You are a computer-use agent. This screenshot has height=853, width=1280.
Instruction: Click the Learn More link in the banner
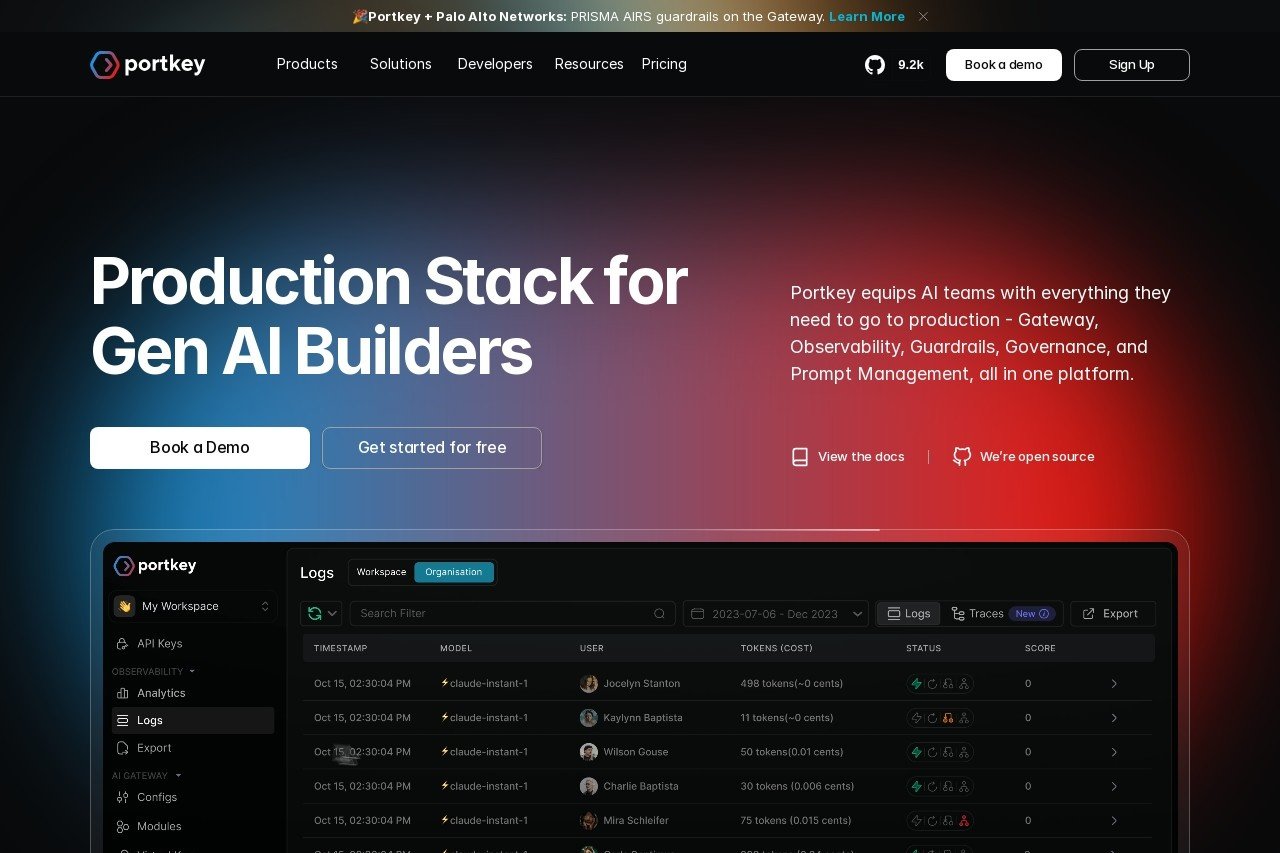tap(867, 16)
